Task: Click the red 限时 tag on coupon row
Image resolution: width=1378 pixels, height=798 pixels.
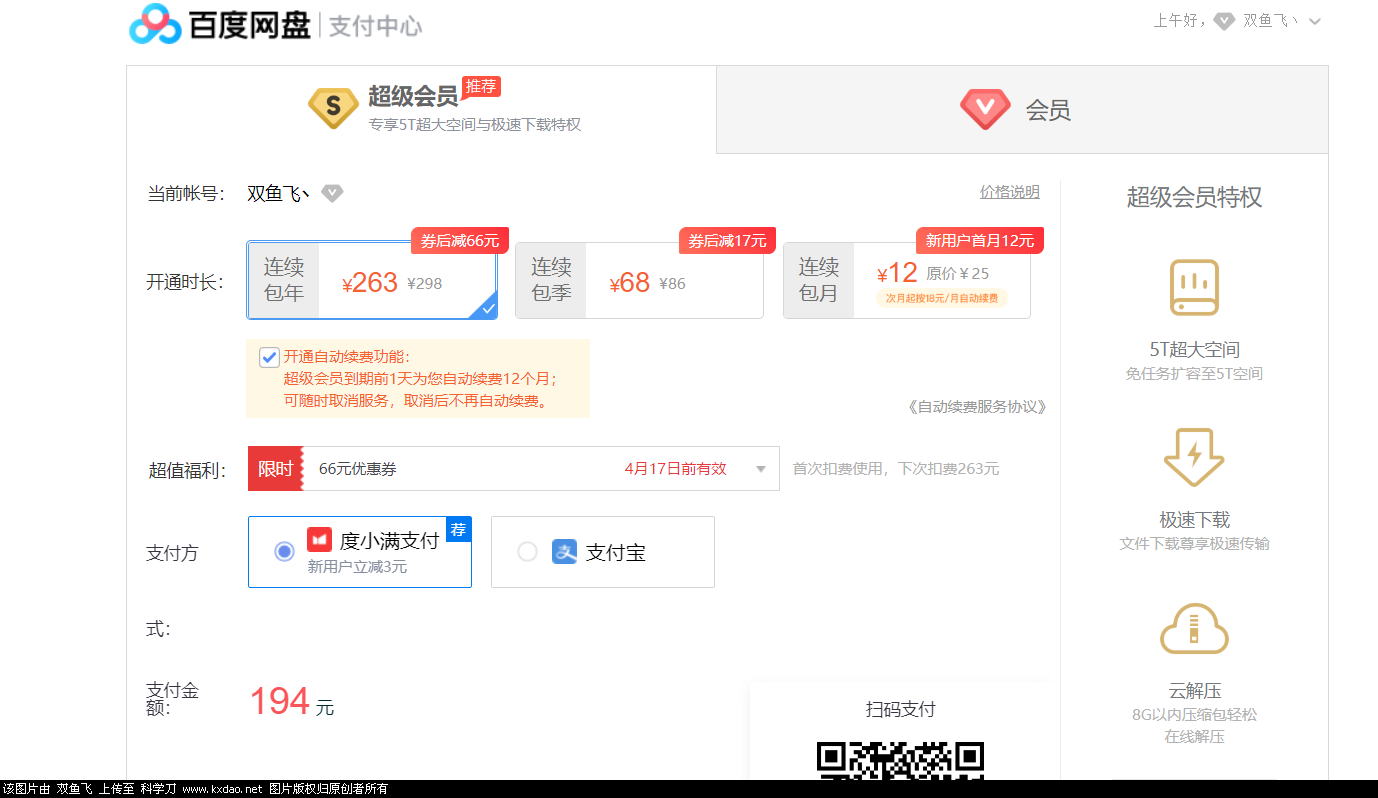Action: click(x=275, y=469)
